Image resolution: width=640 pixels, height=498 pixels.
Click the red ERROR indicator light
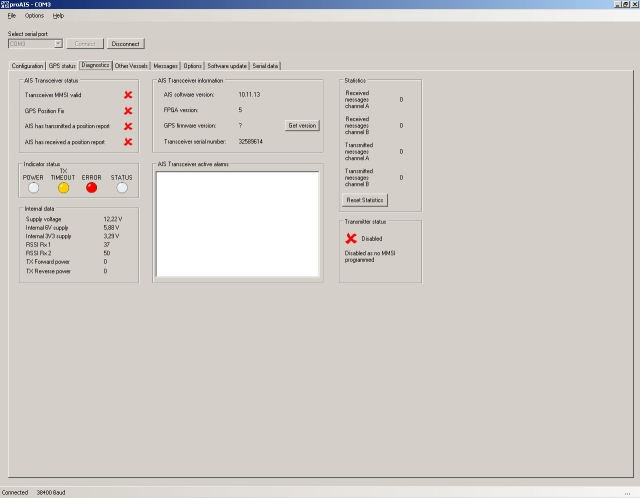pyautogui.click(x=92, y=186)
